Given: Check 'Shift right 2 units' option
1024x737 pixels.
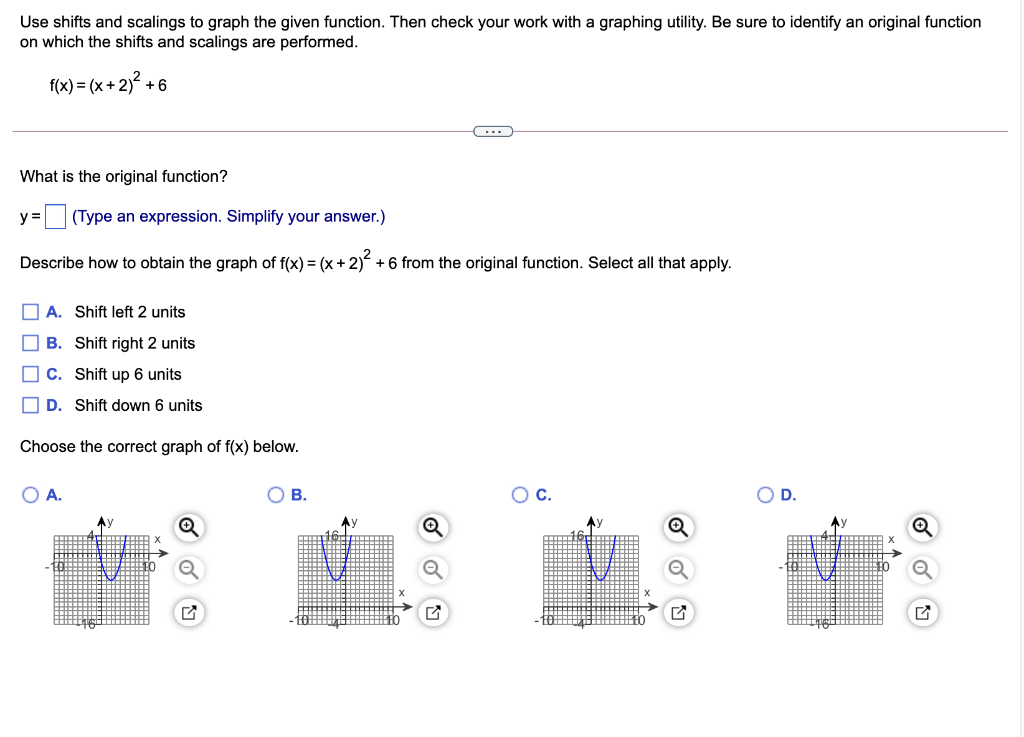Looking at the screenshot, I should point(30,343).
